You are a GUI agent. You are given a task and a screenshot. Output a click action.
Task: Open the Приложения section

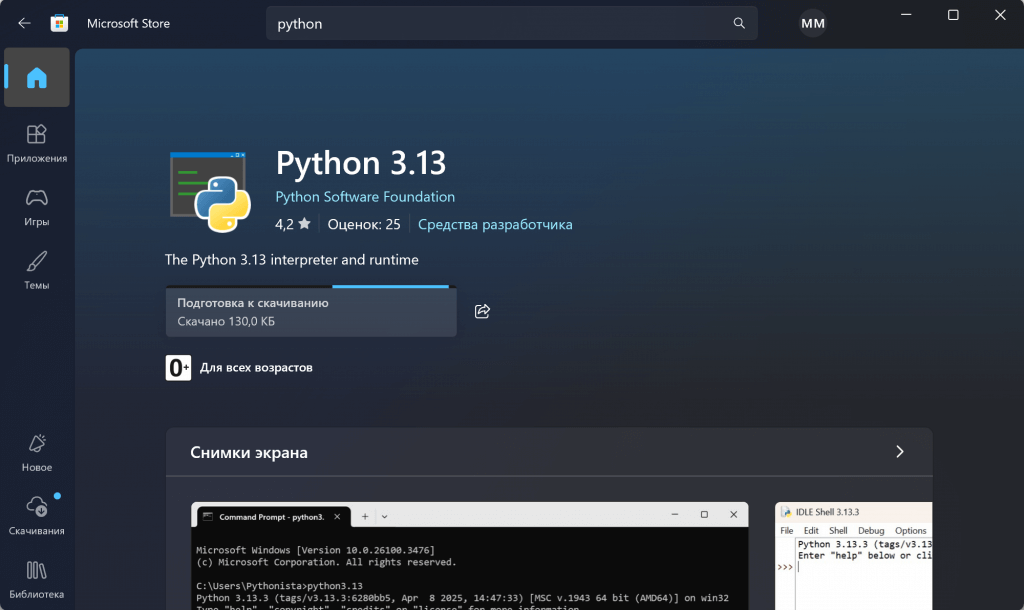point(36,142)
